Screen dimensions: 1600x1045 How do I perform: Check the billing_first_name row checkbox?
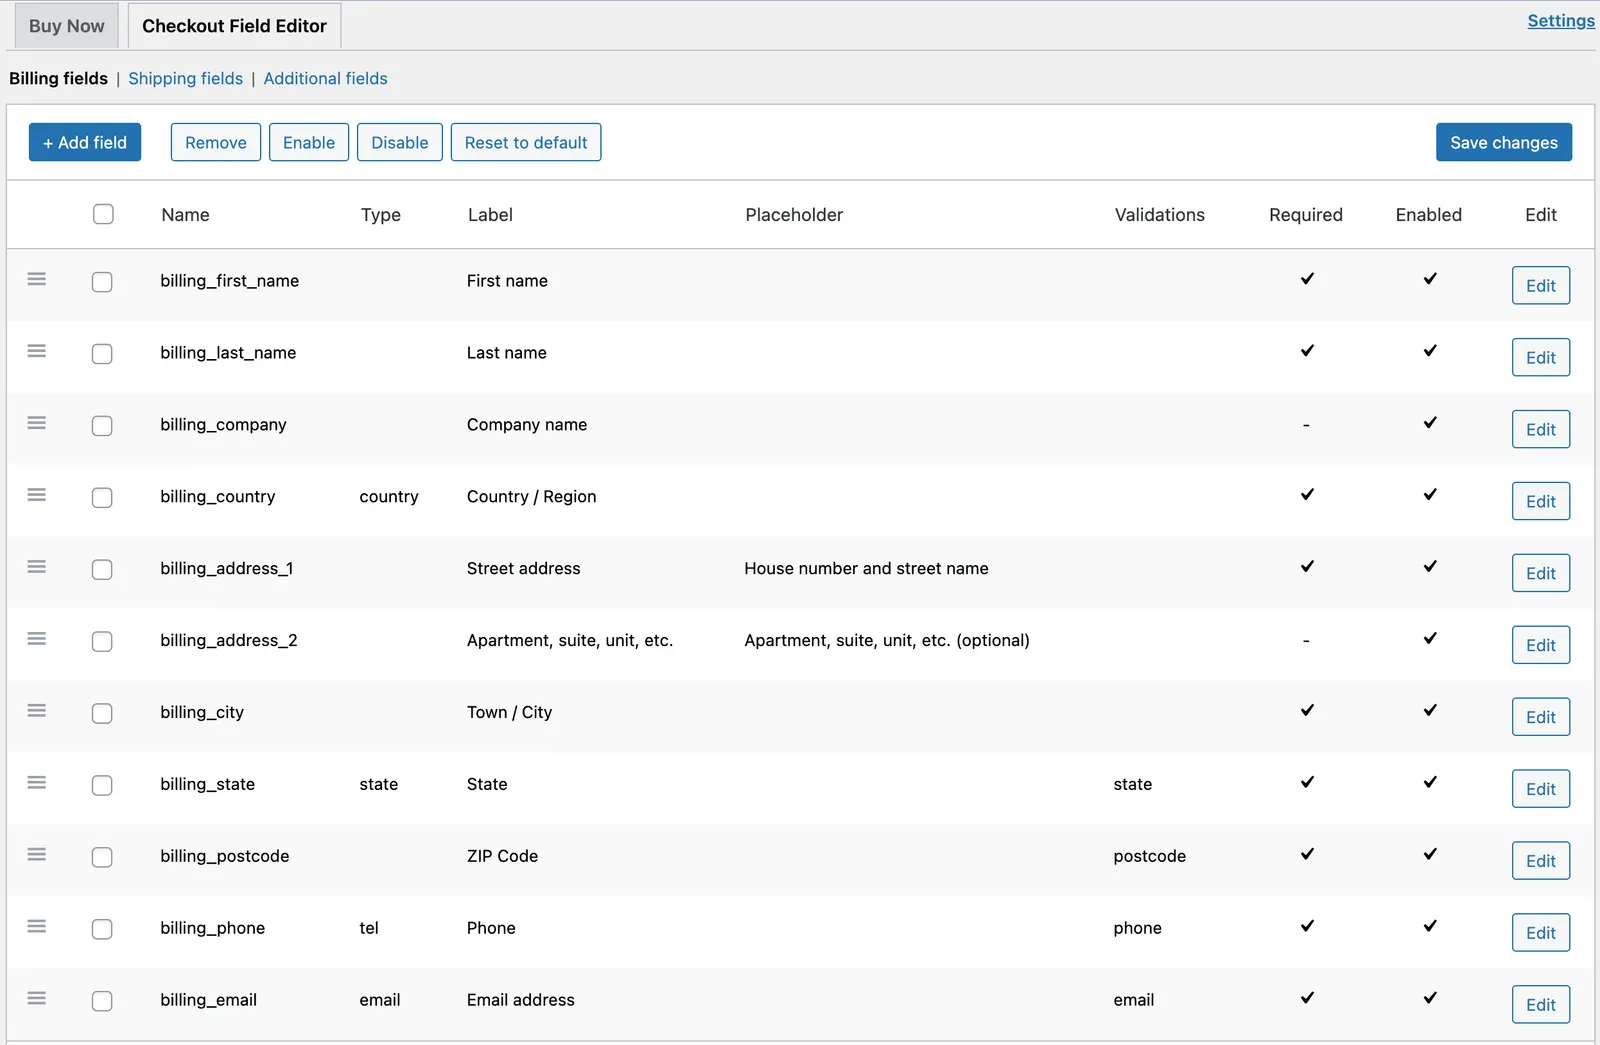[x=102, y=282]
